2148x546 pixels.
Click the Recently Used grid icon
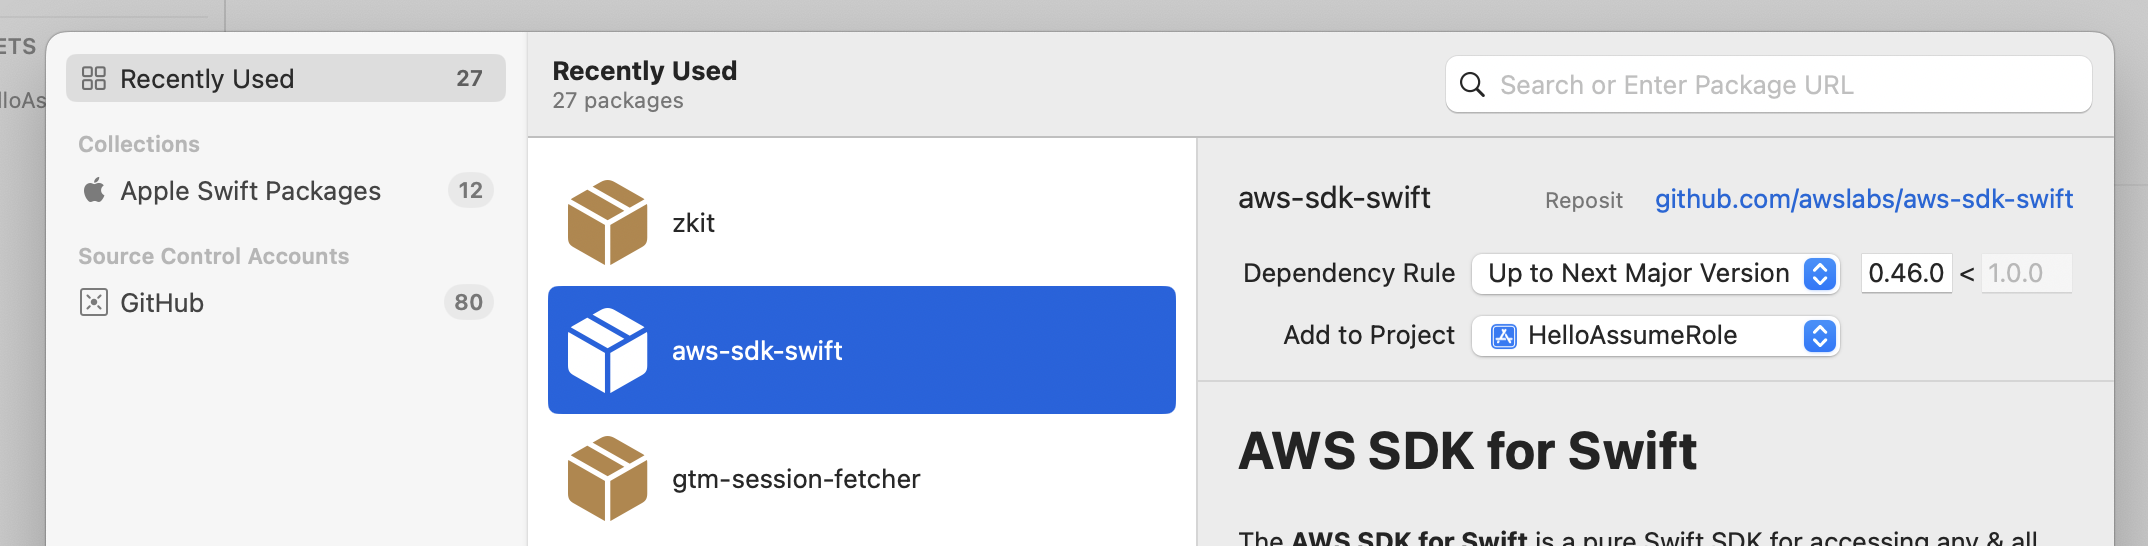point(94,78)
